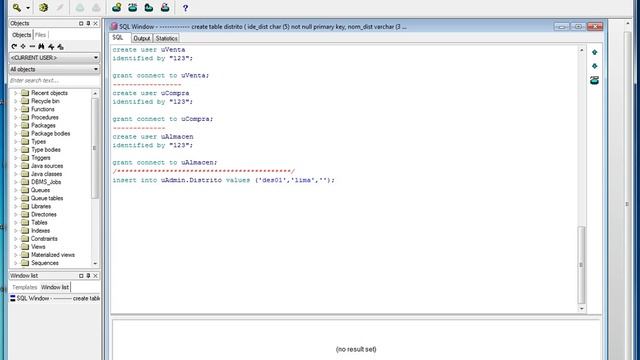Pin the Window list panel
This screenshot has width=640, height=360.
point(88,276)
